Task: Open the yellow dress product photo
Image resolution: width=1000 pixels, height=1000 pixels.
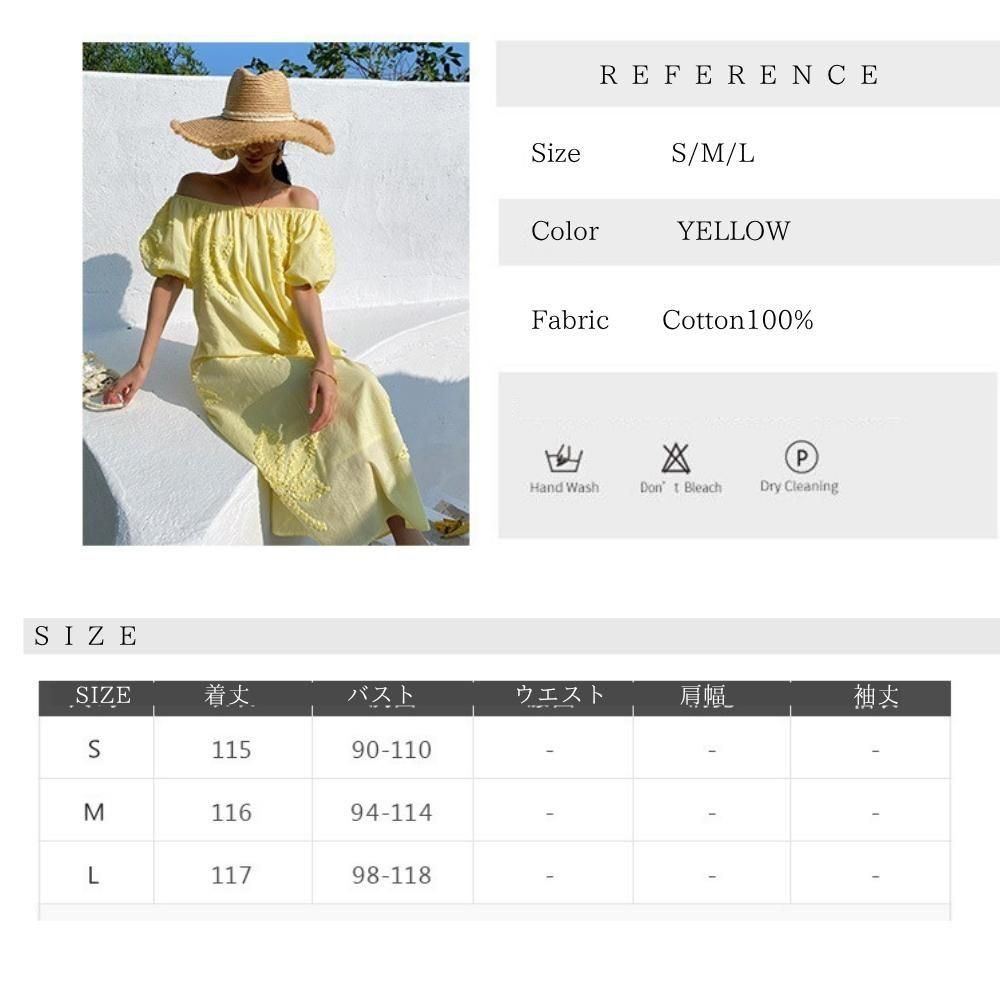Action: 276,293
